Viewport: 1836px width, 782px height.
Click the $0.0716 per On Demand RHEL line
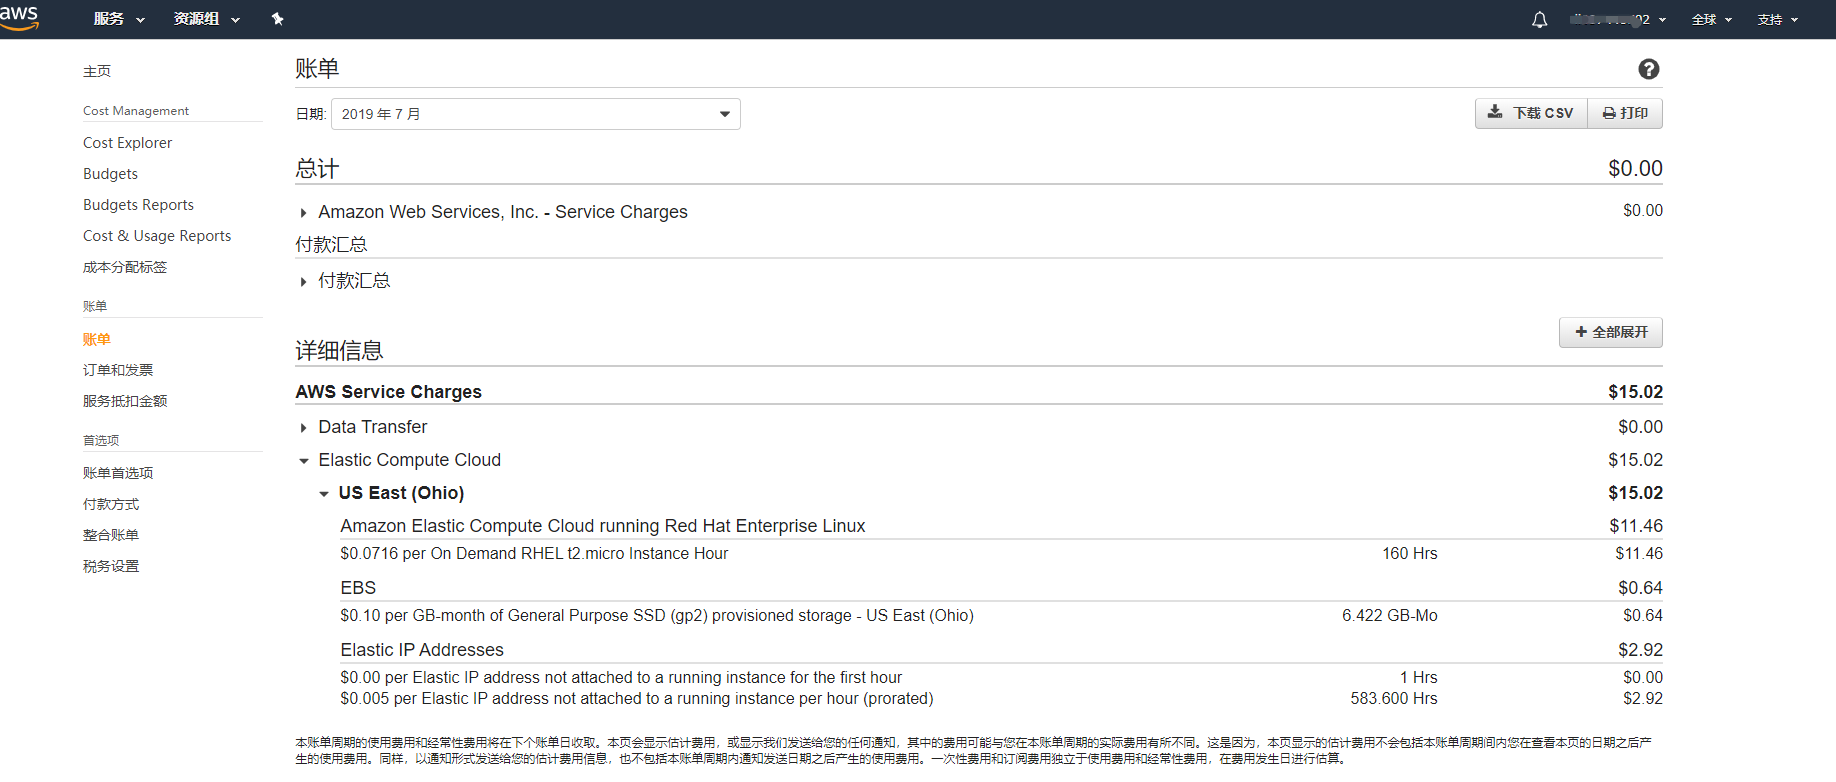coord(534,554)
